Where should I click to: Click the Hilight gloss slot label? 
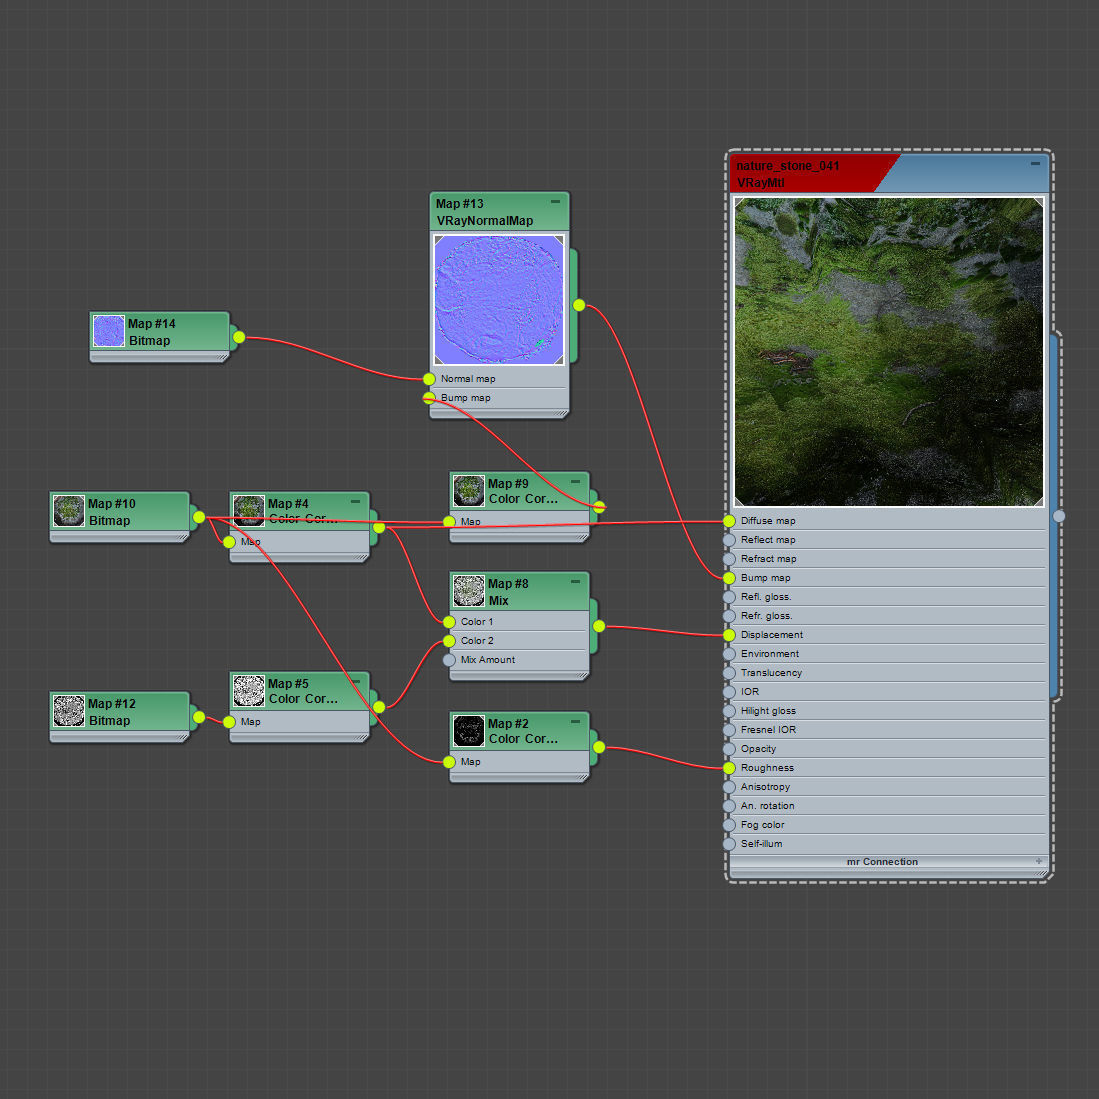(x=768, y=711)
